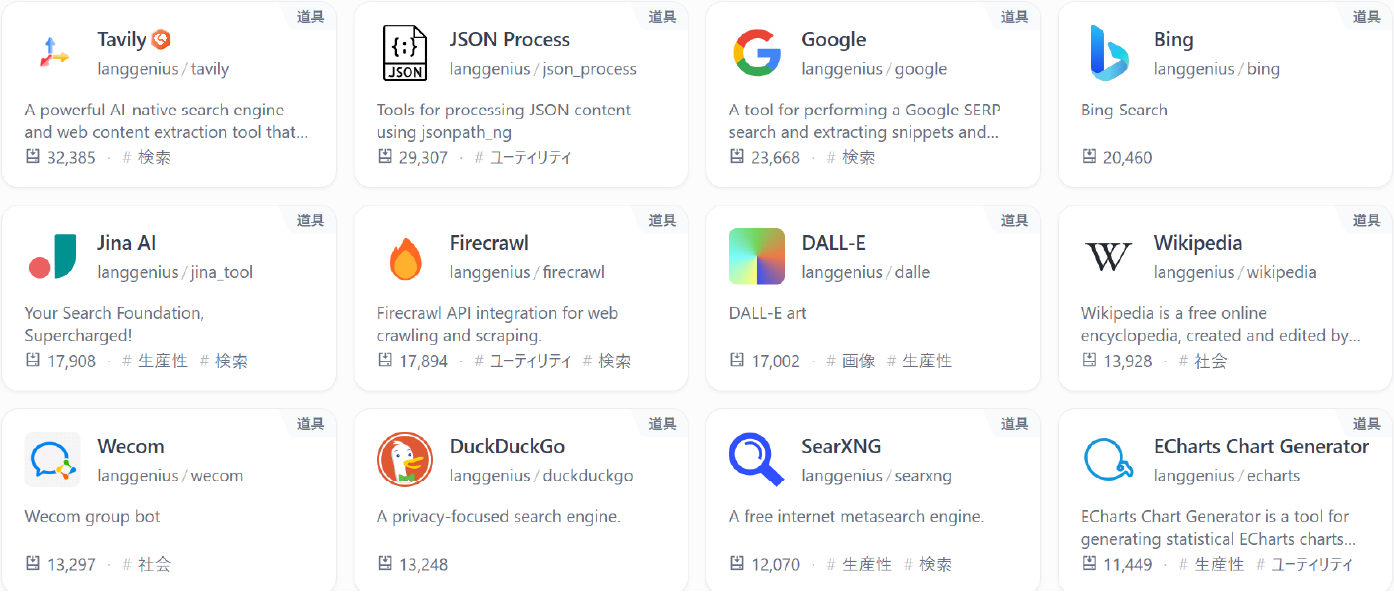Viewport: 1394px width, 592px height.
Task: Click the Bing Search description text
Action: pos(1124,110)
